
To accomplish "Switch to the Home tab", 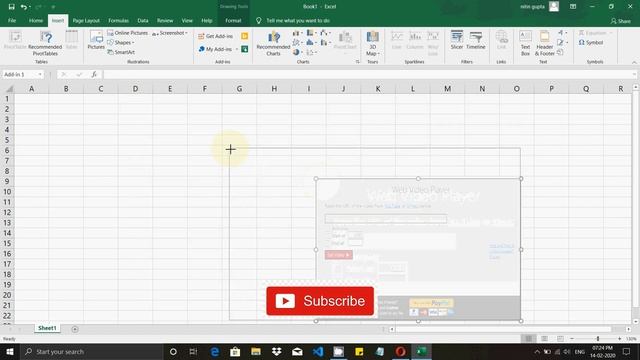I will click(36, 20).
